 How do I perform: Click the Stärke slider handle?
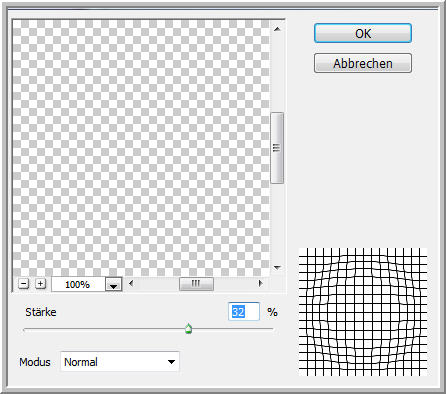click(x=188, y=329)
